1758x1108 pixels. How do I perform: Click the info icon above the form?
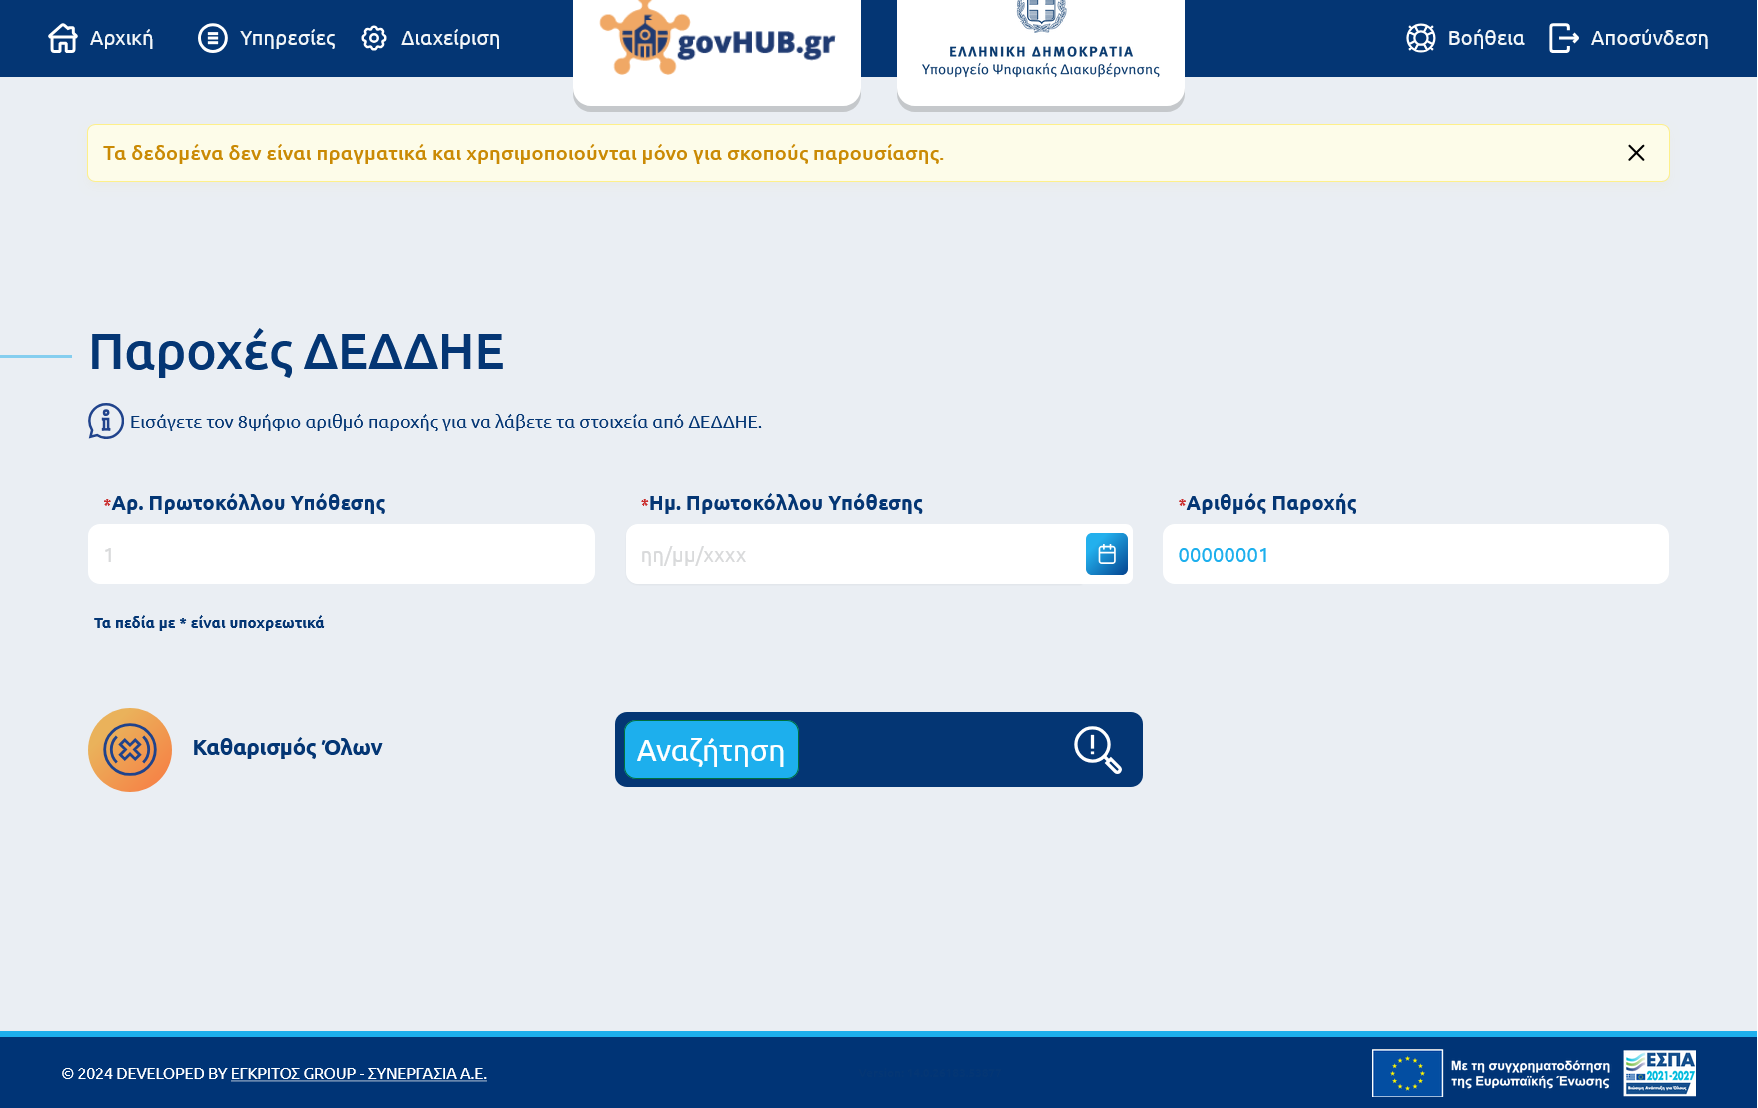point(106,421)
